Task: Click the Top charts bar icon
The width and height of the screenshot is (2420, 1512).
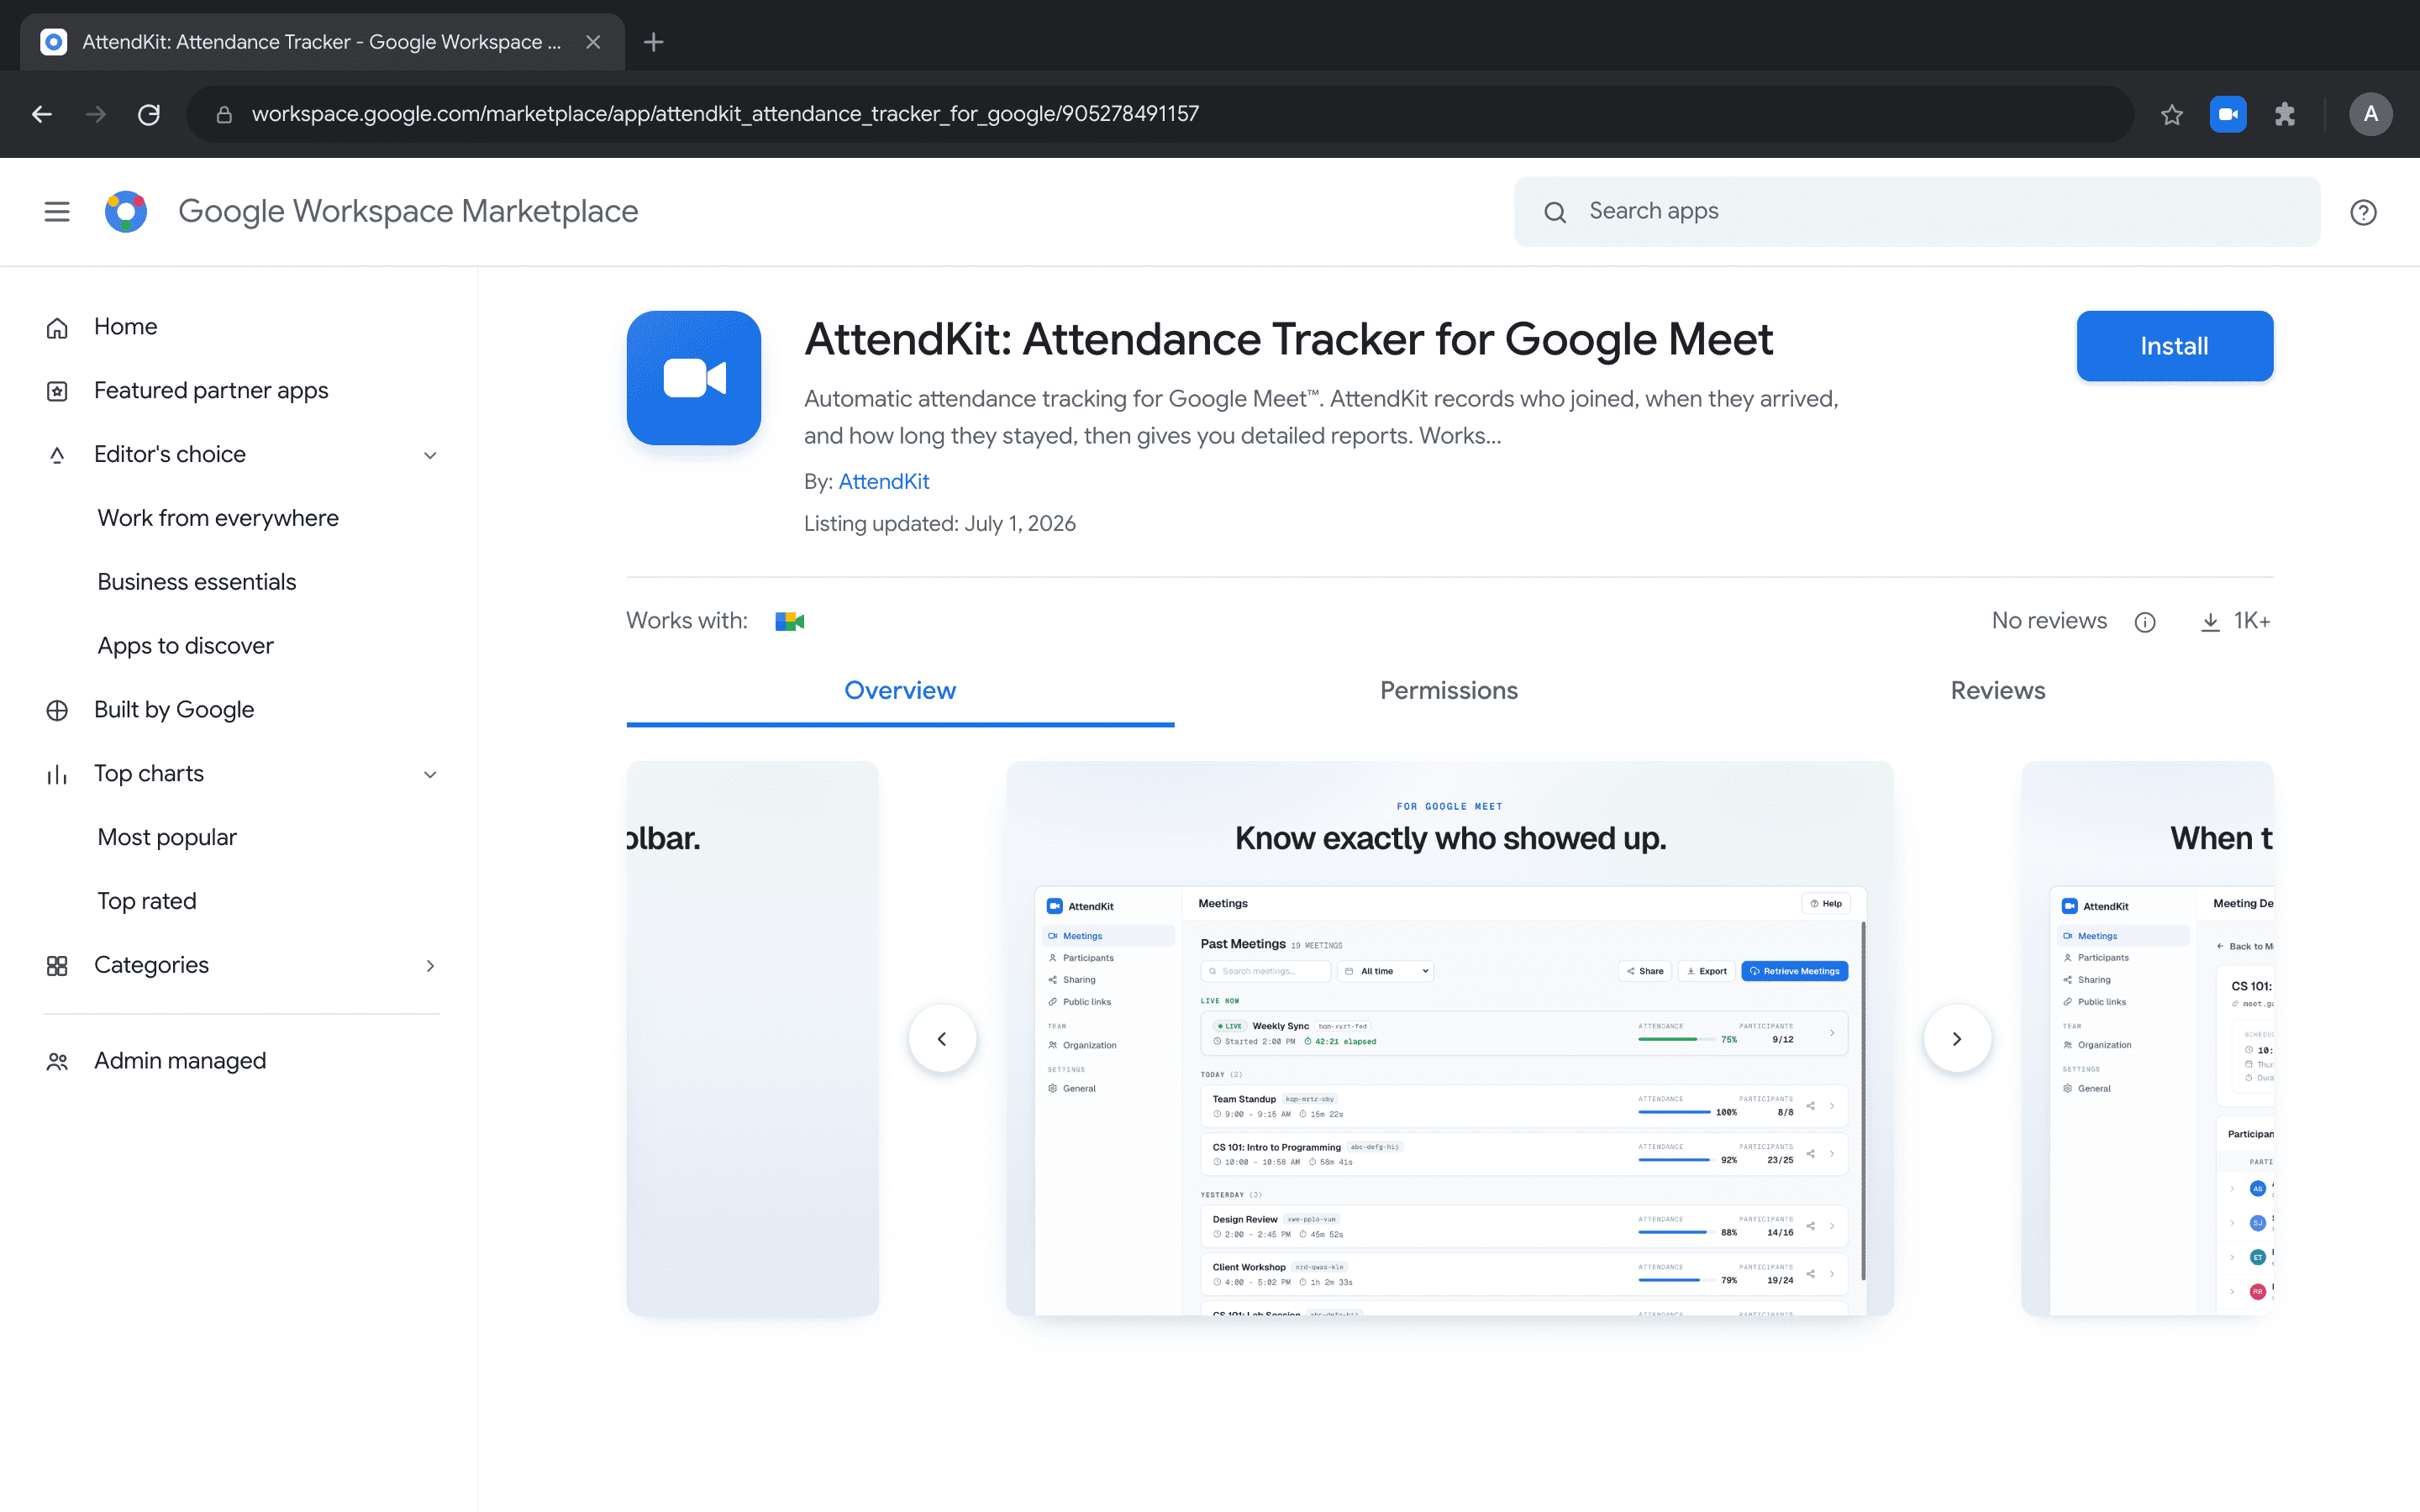Action: (x=57, y=775)
